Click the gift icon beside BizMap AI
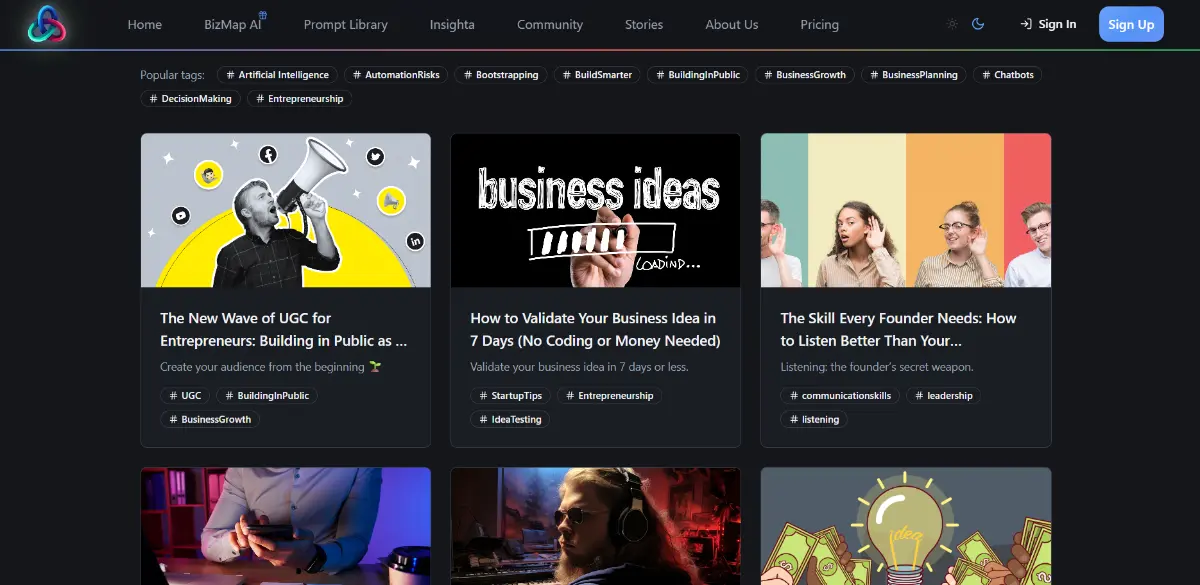 (x=262, y=13)
